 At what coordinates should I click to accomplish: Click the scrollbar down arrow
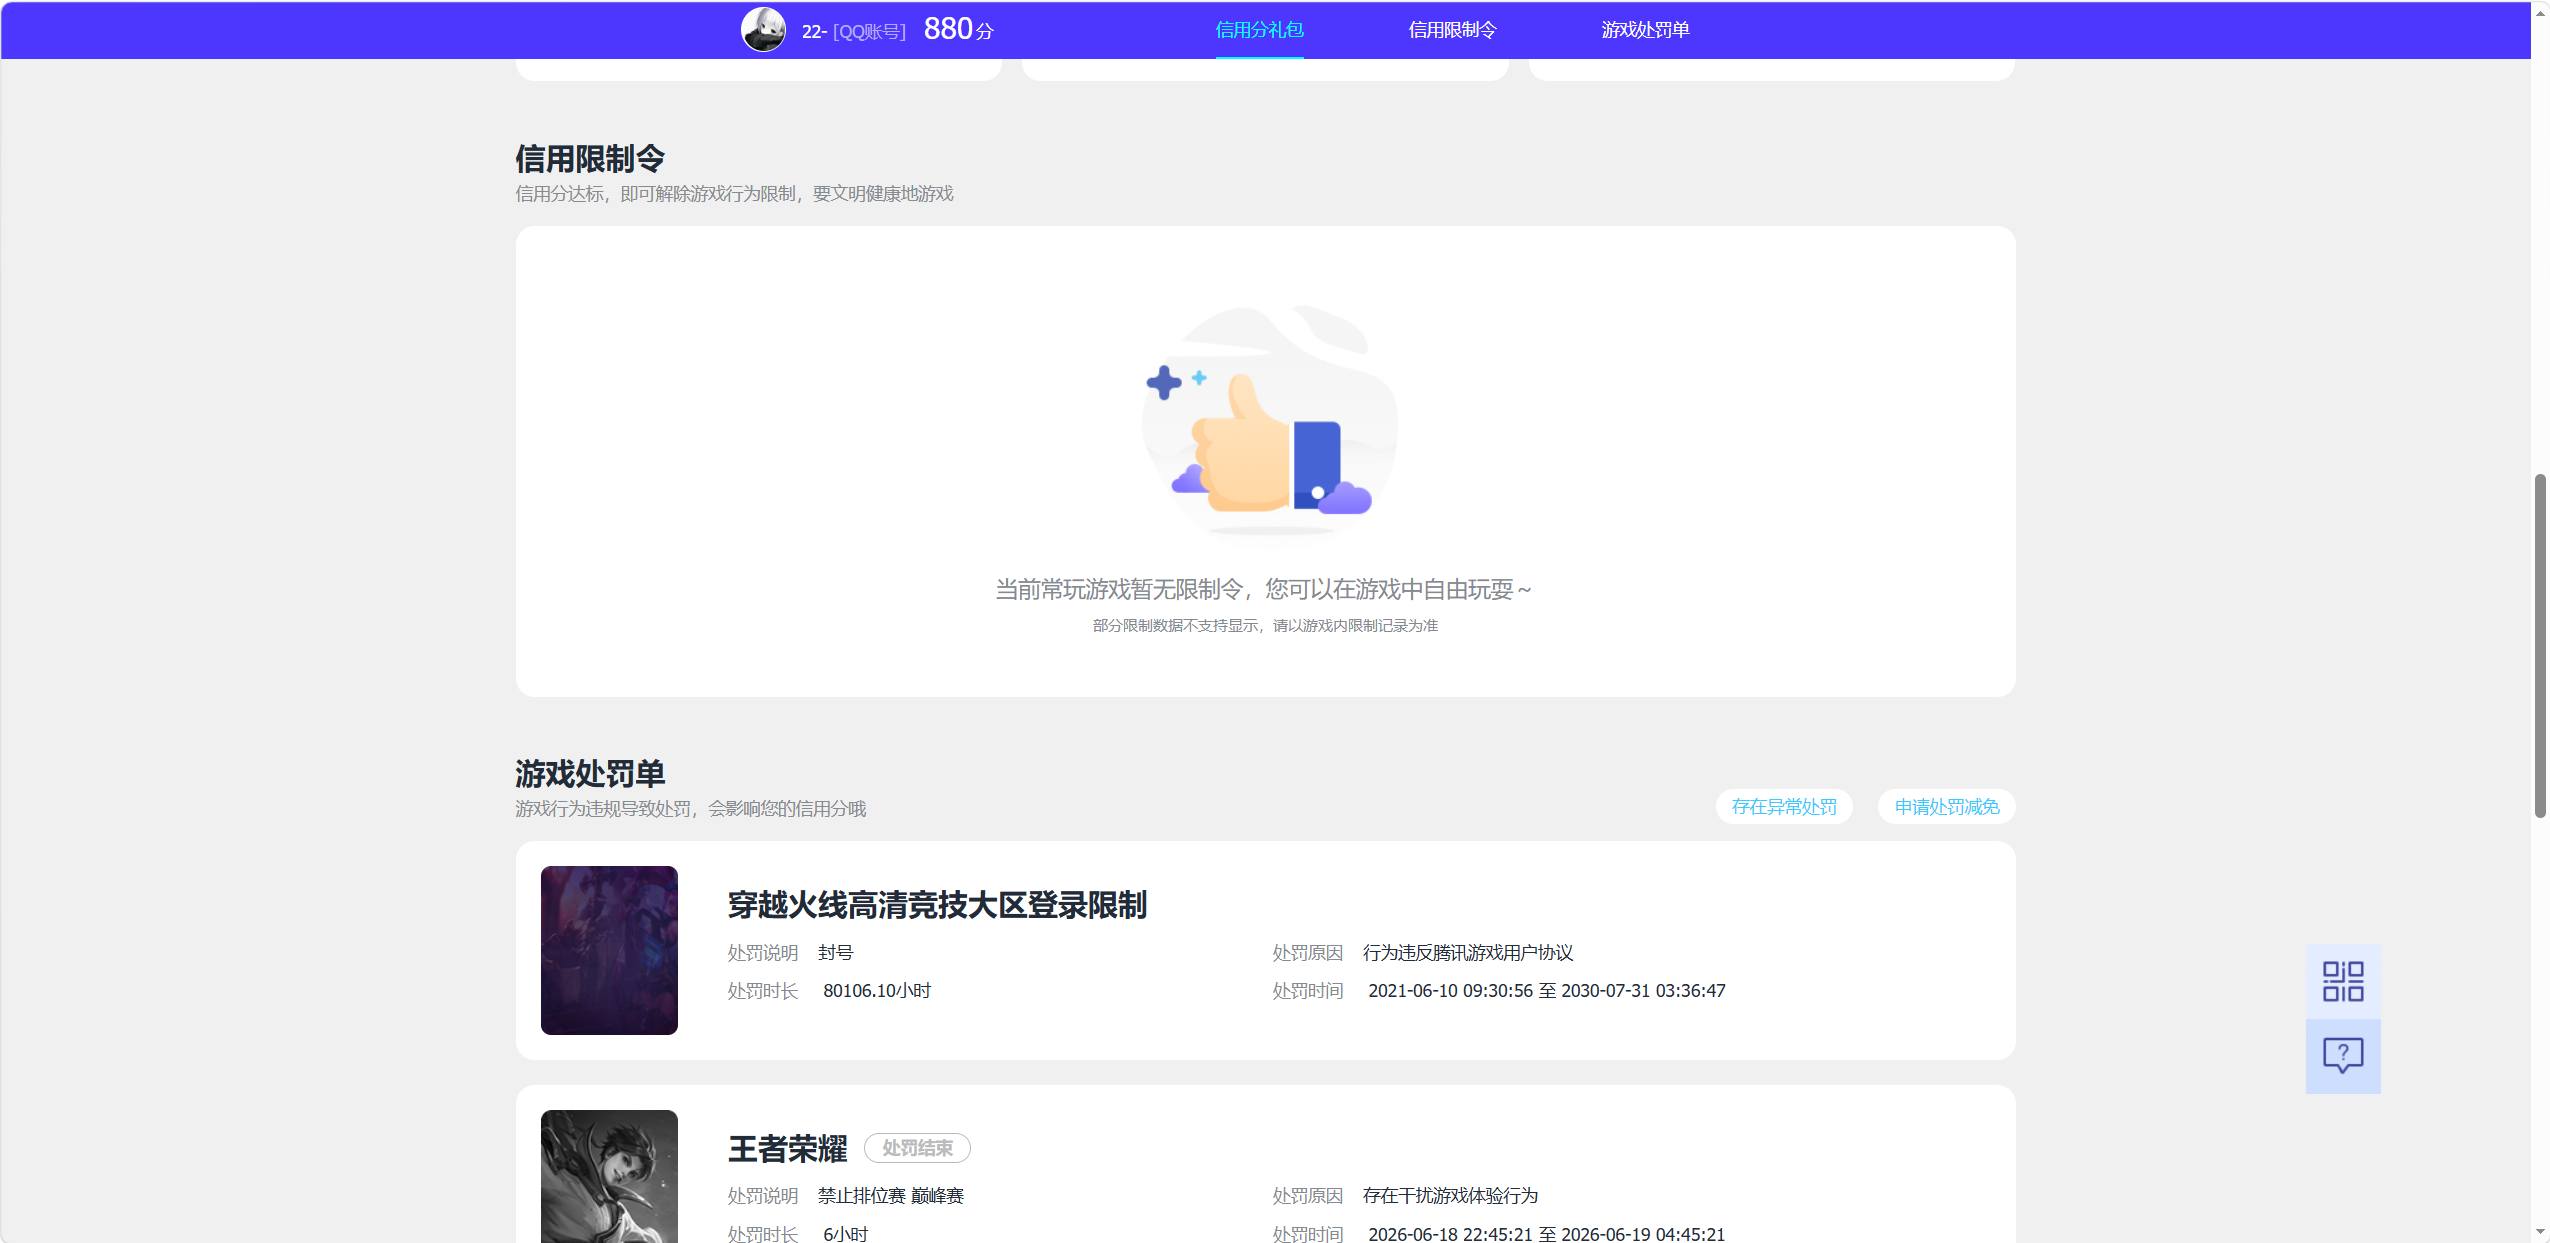point(2540,1232)
